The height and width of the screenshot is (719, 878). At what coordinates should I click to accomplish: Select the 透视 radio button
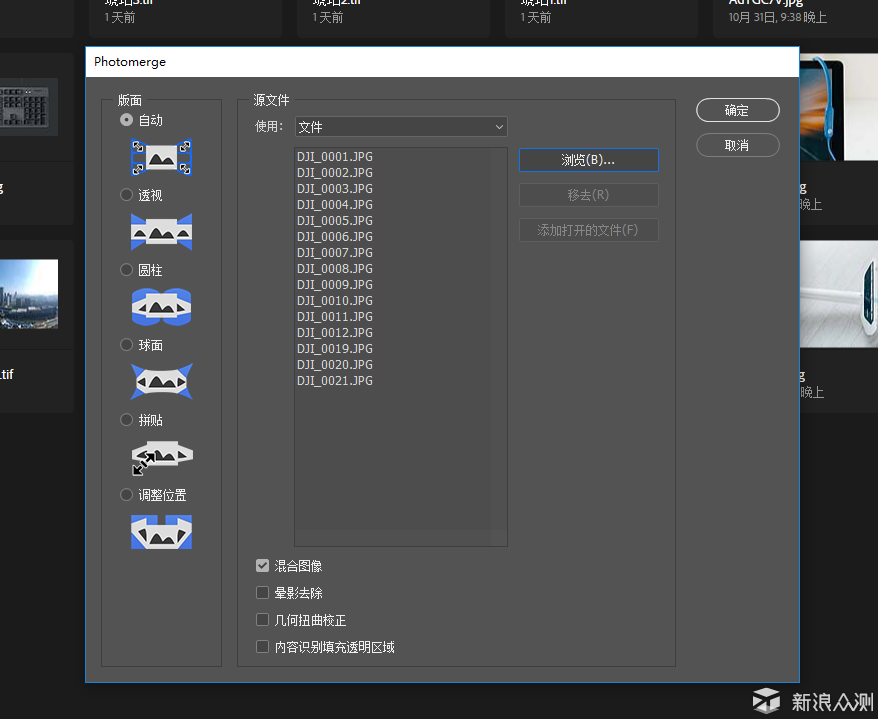pyautogui.click(x=127, y=195)
